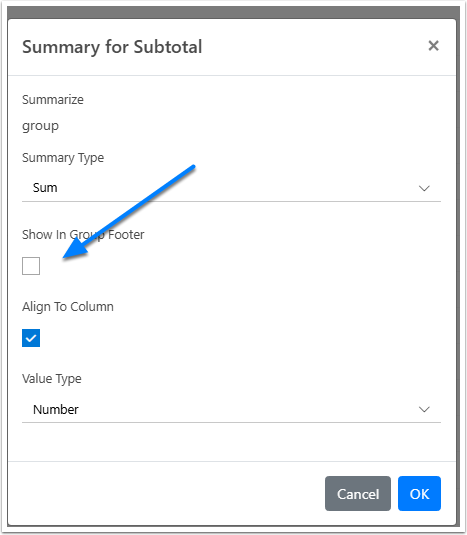Click the Summary Type label
The image size is (467, 535).
[63, 158]
